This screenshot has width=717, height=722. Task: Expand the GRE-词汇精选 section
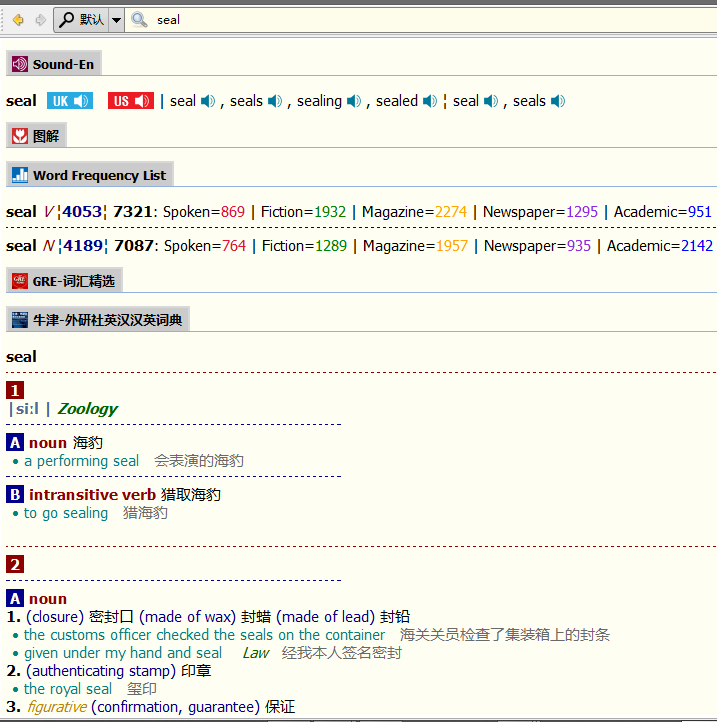point(64,281)
